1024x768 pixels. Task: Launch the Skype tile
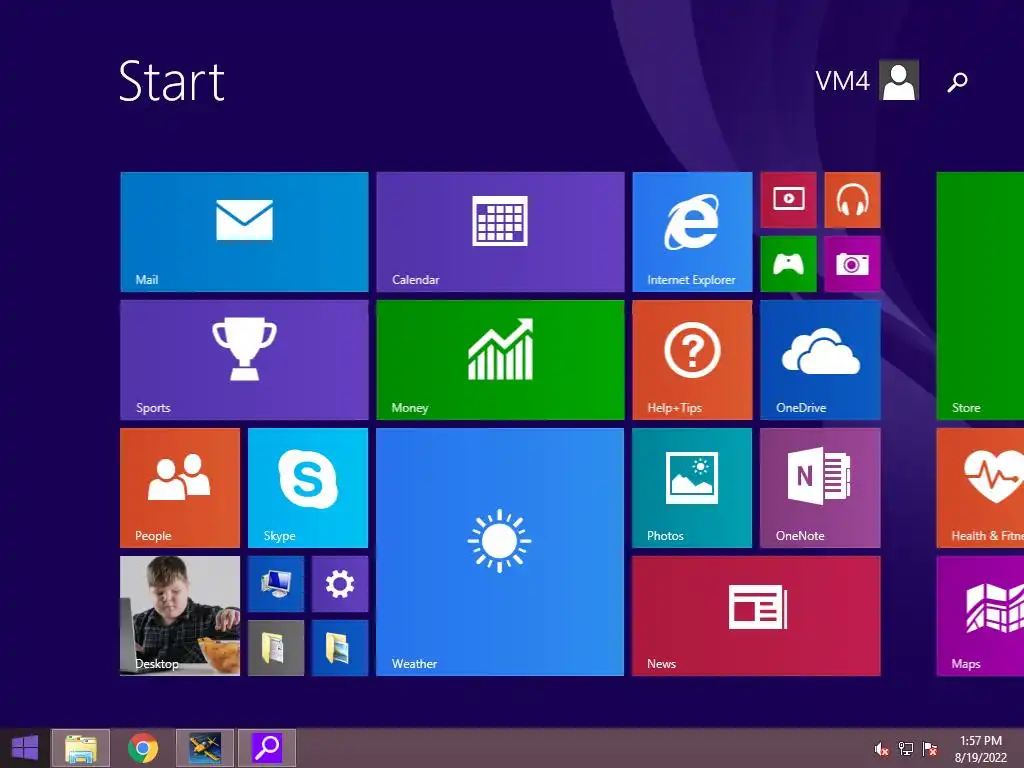pos(308,488)
